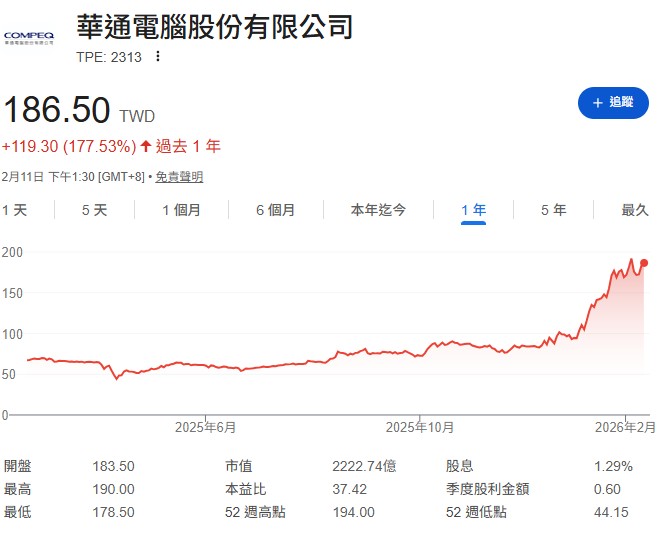Click the TPE: 2313 ticker label
The image size is (657, 537).
pos(109,57)
